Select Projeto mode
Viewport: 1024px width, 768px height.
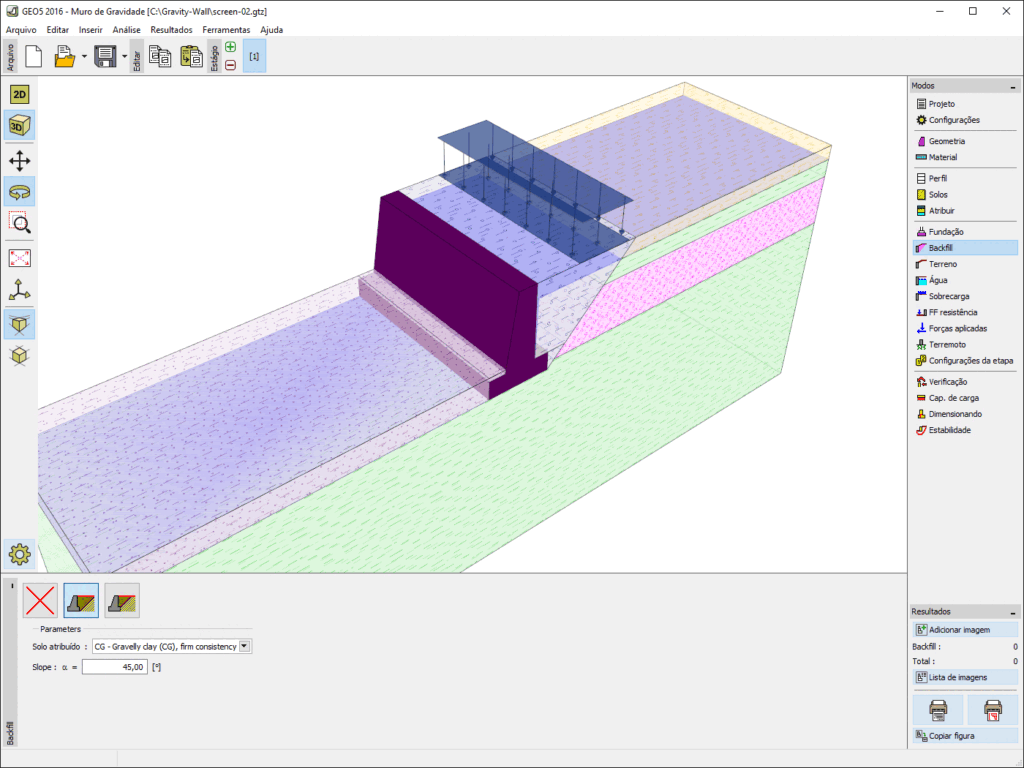point(965,104)
